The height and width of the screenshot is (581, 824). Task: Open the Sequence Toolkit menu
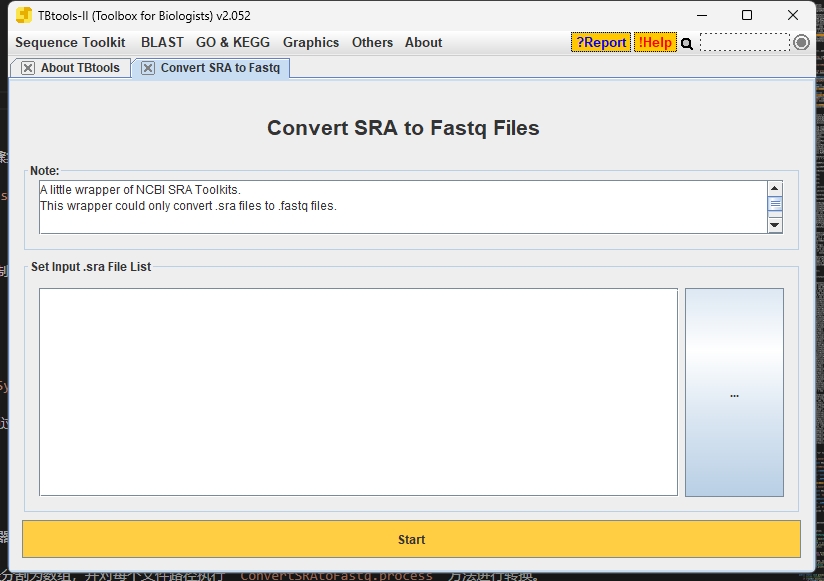pyautogui.click(x=70, y=42)
